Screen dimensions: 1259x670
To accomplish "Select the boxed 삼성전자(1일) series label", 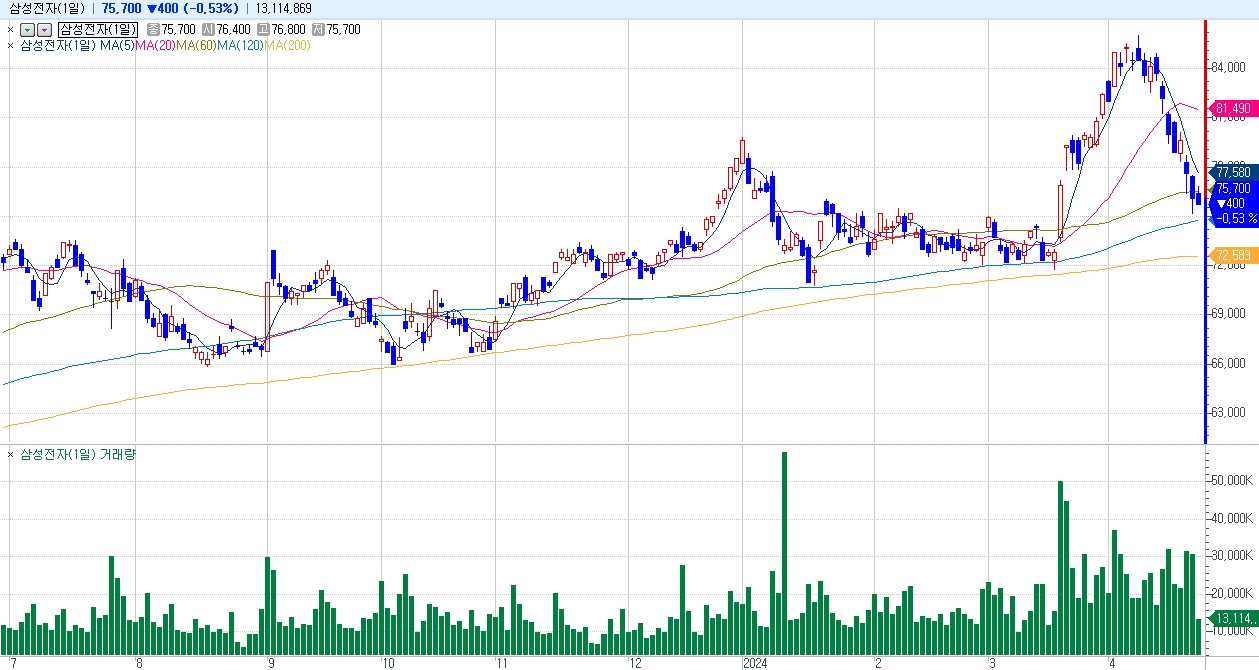I will 97,29.
